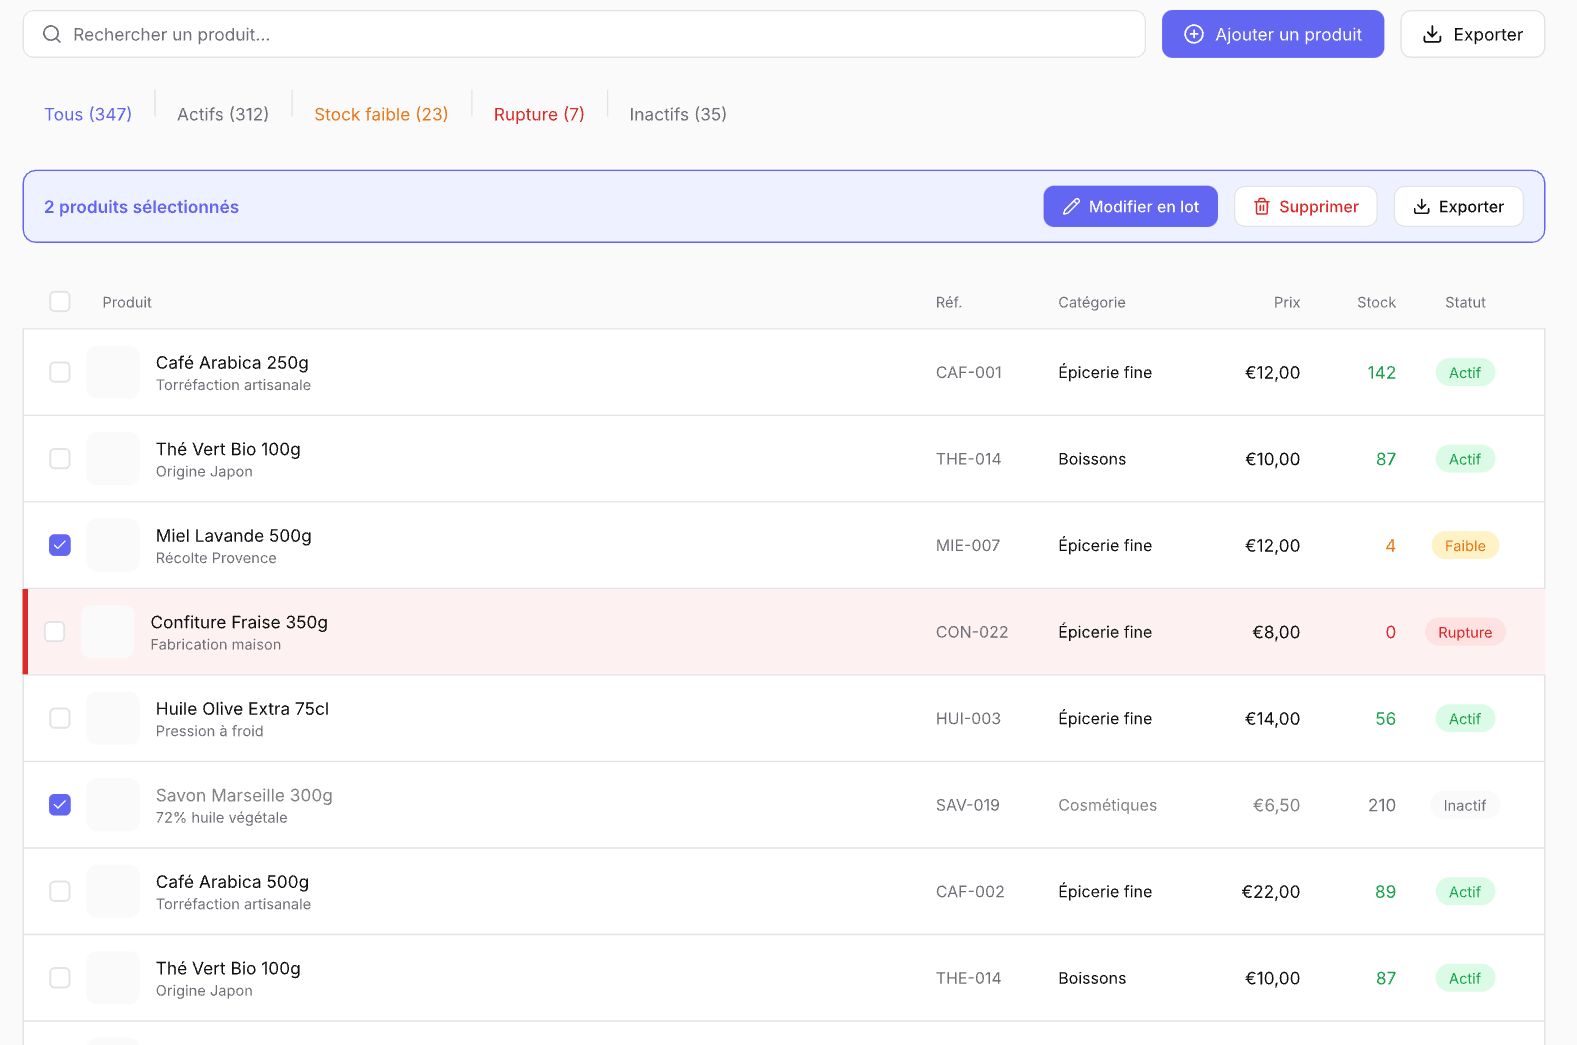Click the plus icon in Ajouter un produit
This screenshot has width=1577, height=1045.
pos(1193,35)
